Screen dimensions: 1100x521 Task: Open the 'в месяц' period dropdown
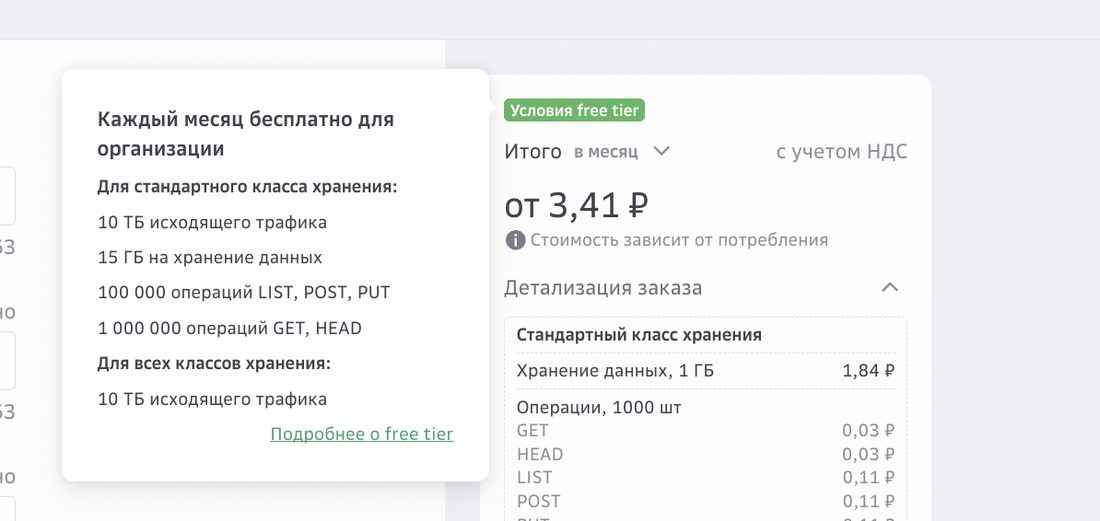622,151
